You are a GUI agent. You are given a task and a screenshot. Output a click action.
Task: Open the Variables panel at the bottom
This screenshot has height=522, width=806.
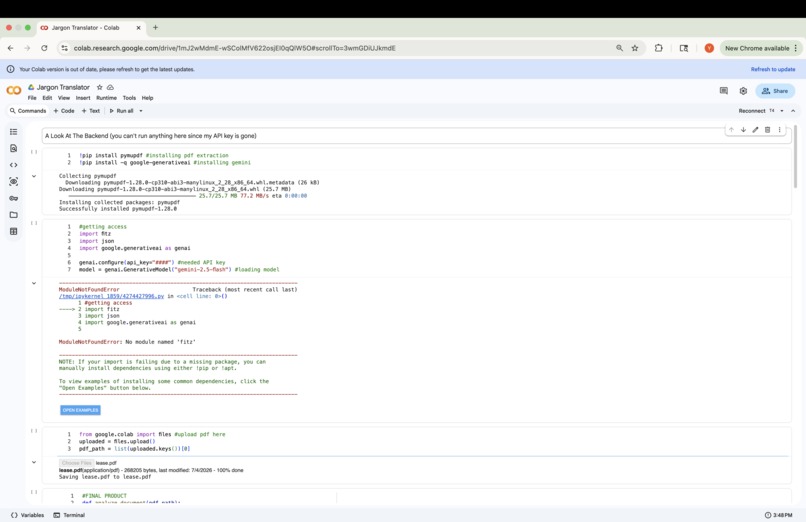click(x=27, y=515)
